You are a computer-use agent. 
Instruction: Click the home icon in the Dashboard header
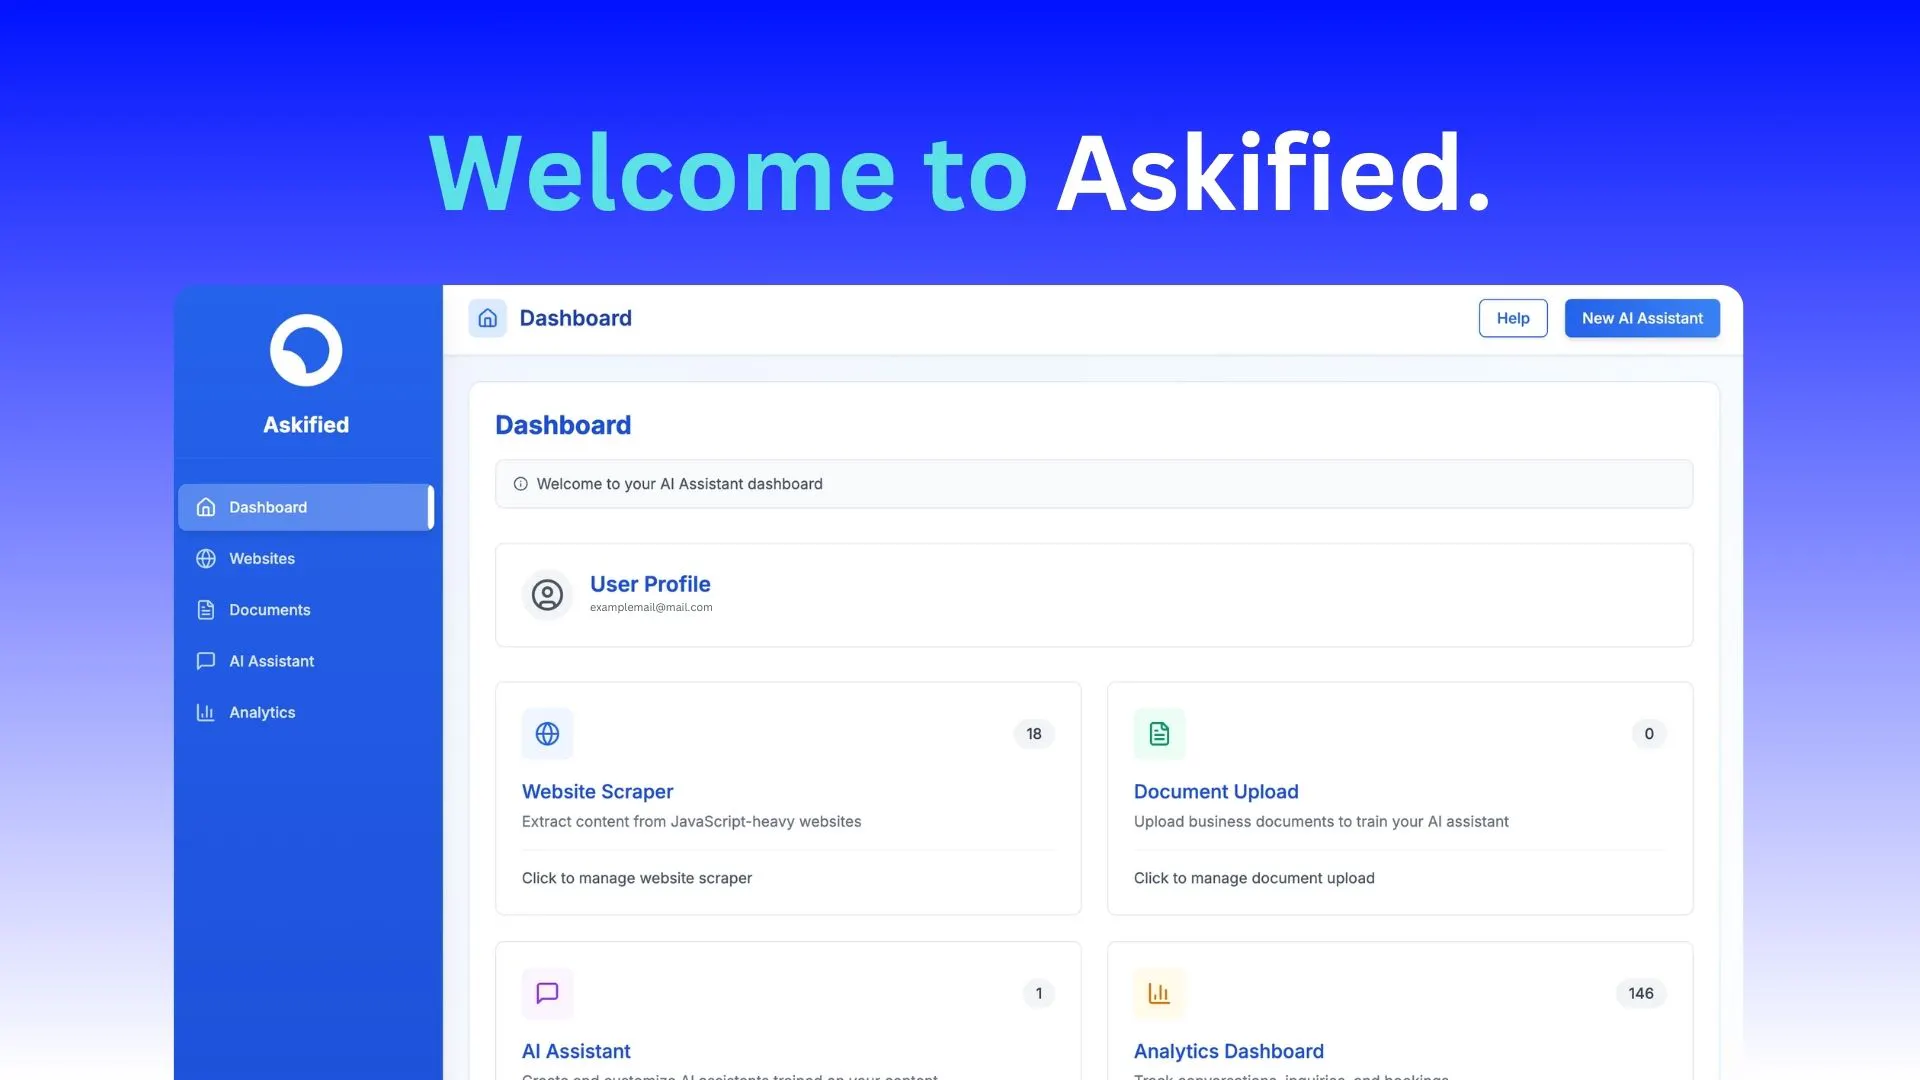[x=487, y=318]
